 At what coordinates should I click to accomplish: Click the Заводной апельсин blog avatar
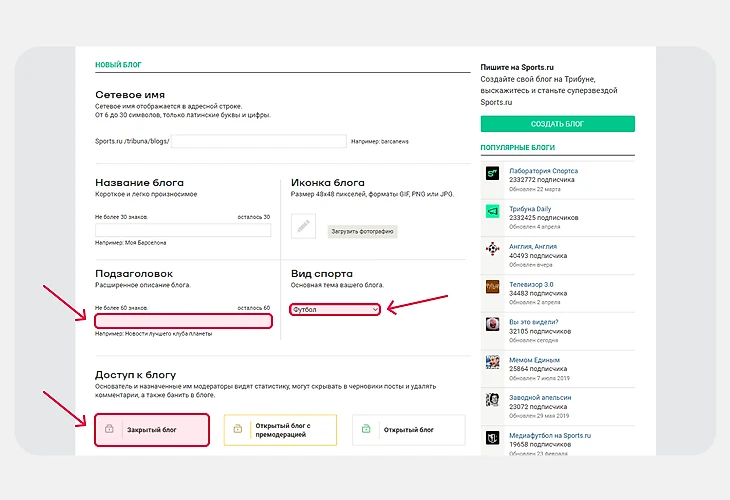(492, 400)
